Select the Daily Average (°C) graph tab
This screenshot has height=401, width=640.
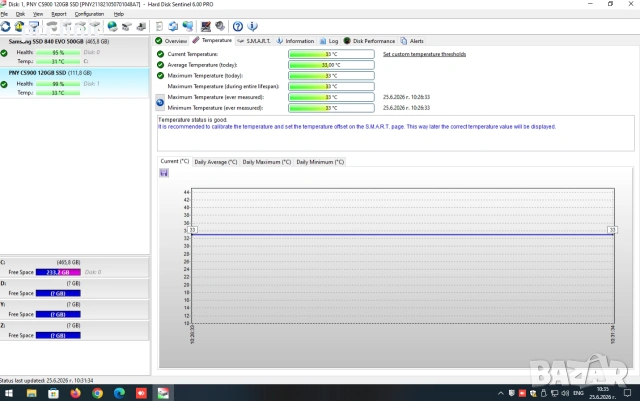[216, 162]
